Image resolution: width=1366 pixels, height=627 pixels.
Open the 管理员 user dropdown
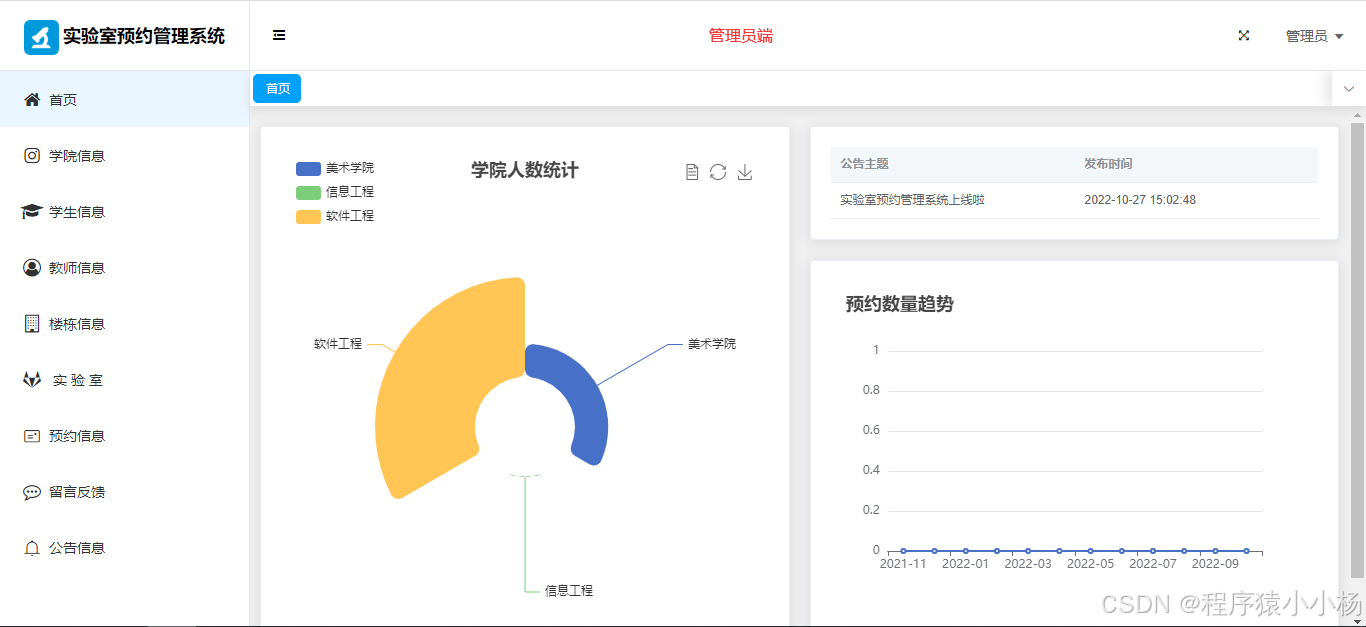(1314, 36)
